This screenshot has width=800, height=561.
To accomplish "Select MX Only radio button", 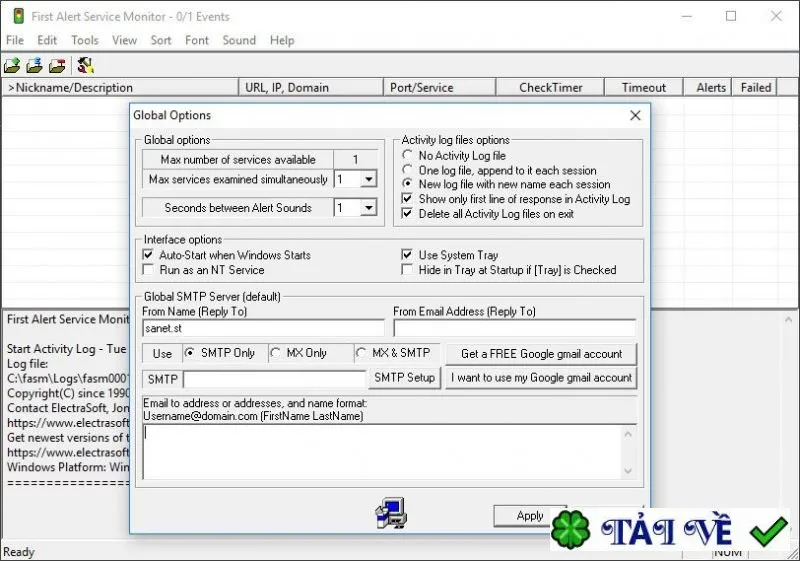I will (276, 353).
